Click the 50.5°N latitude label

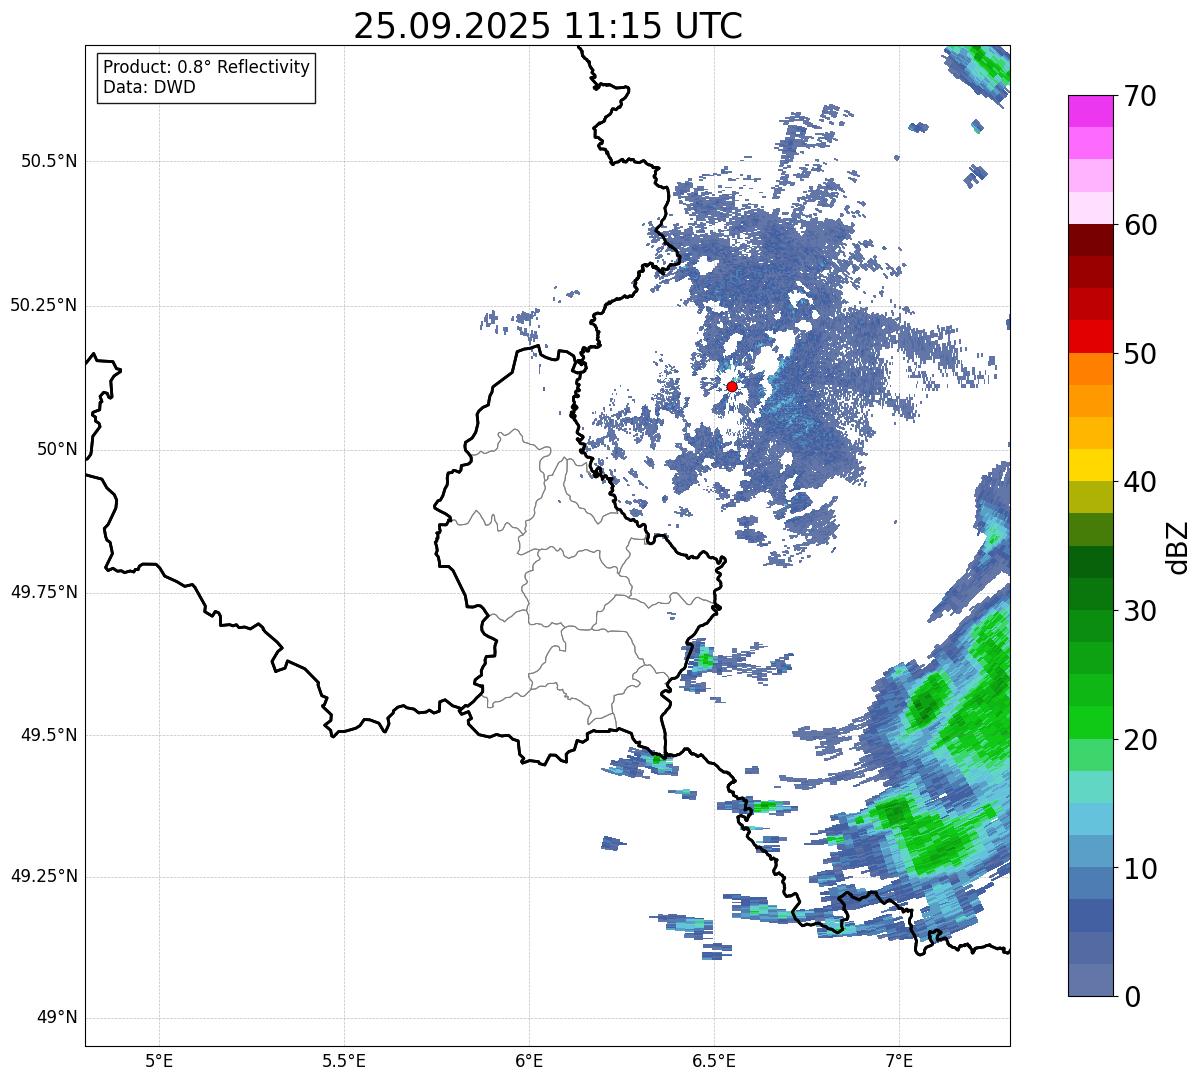point(50,162)
